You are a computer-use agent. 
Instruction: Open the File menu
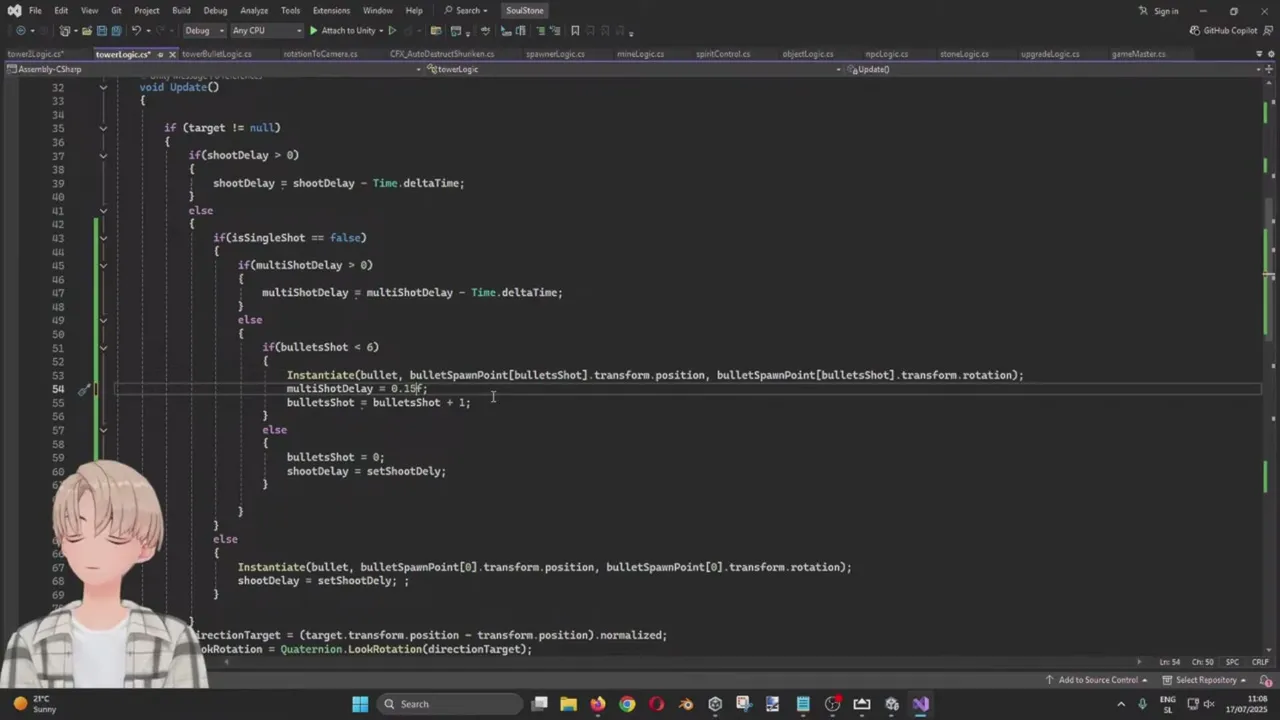pos(35,11)
